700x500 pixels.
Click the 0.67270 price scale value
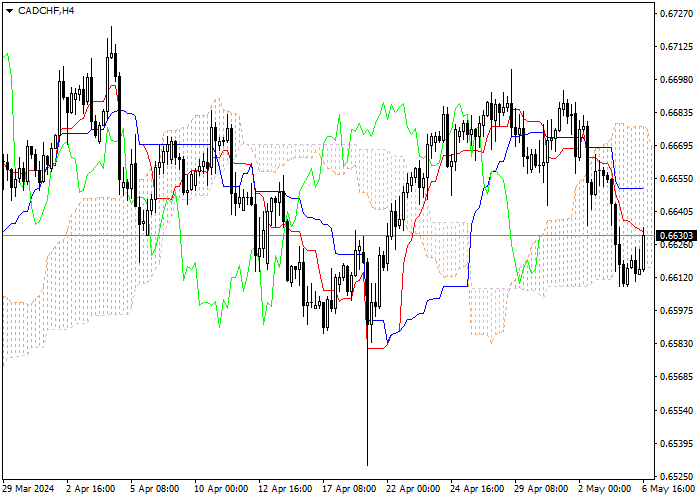(x=676, y=13)
